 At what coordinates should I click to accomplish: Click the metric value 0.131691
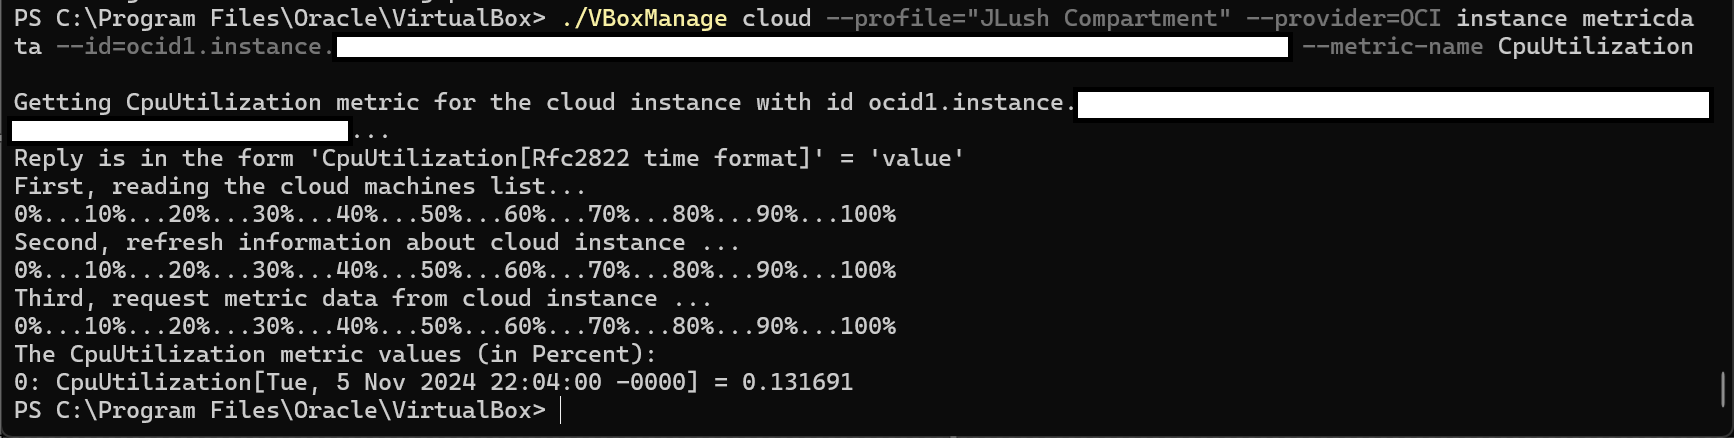tap(797, 382)
